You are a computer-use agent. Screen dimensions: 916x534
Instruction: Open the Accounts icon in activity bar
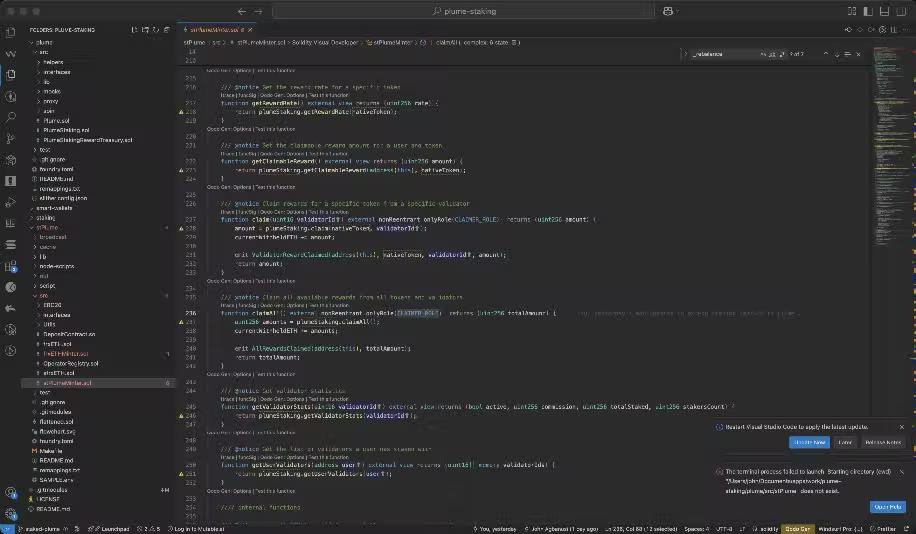point(11,493)
